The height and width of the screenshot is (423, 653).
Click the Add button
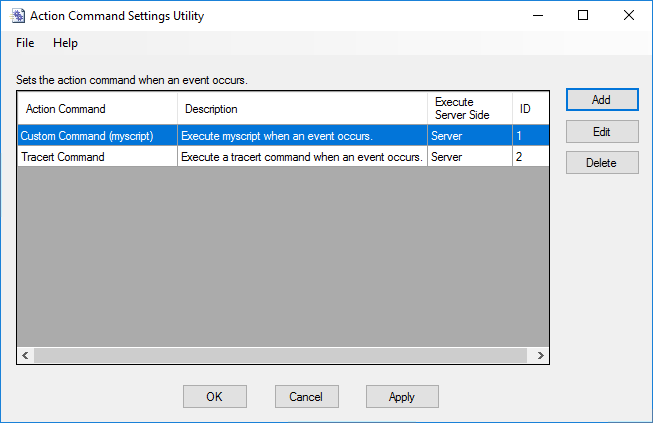tap(601, 100)
